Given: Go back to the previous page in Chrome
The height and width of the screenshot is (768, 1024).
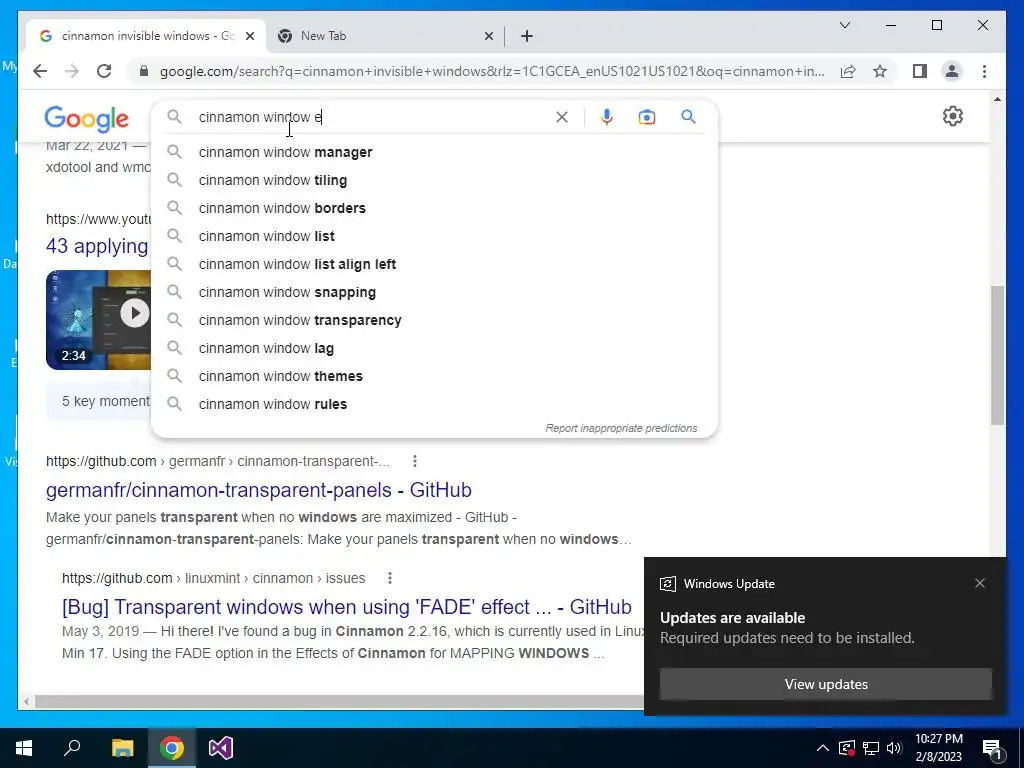Looking at the screenshot, I should [x=40, y=71].
